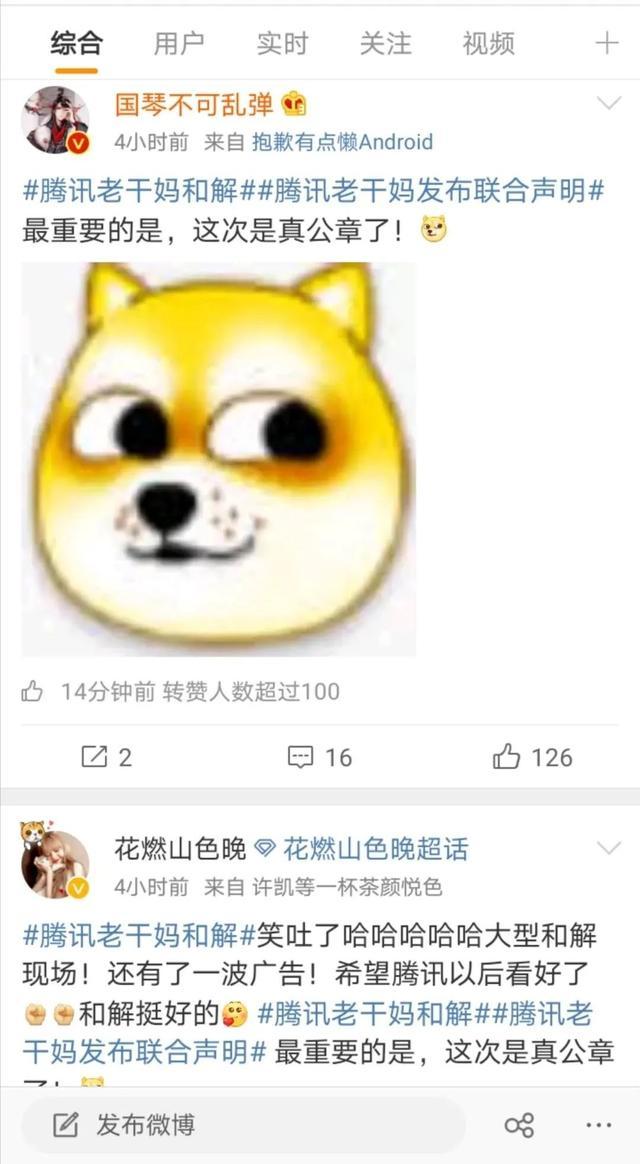Open the 花燃山色晚超话 link
The image size is (640, 1164).
pos(376,849)
